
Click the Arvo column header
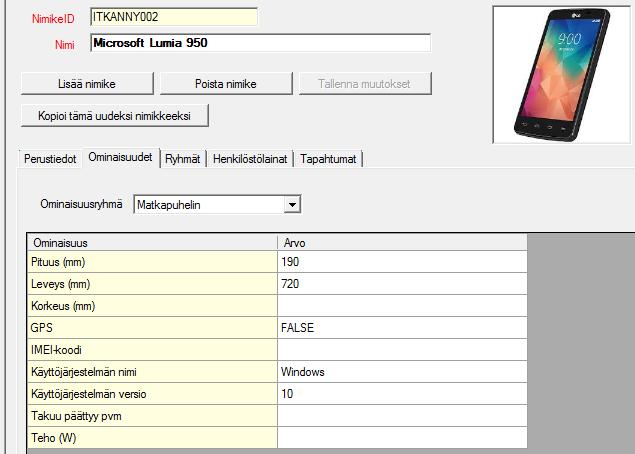tap(402, 243)
